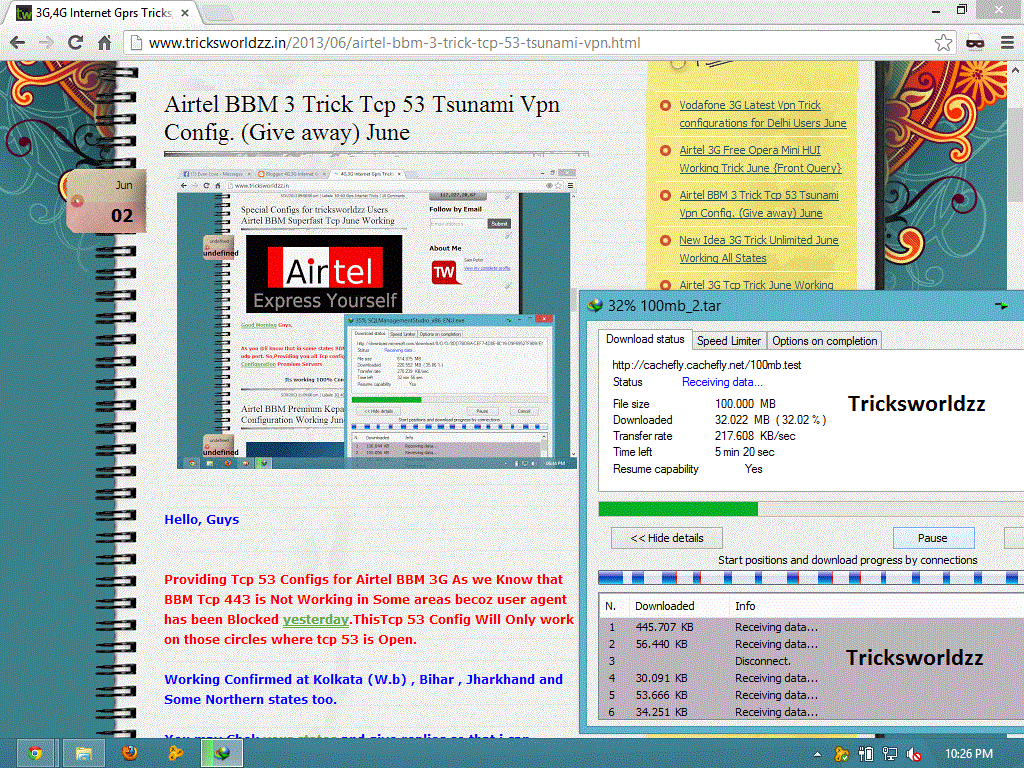Click the Jun 02 date badge
This screenshot has width=1024, height=768.
(x=106, y=201)
